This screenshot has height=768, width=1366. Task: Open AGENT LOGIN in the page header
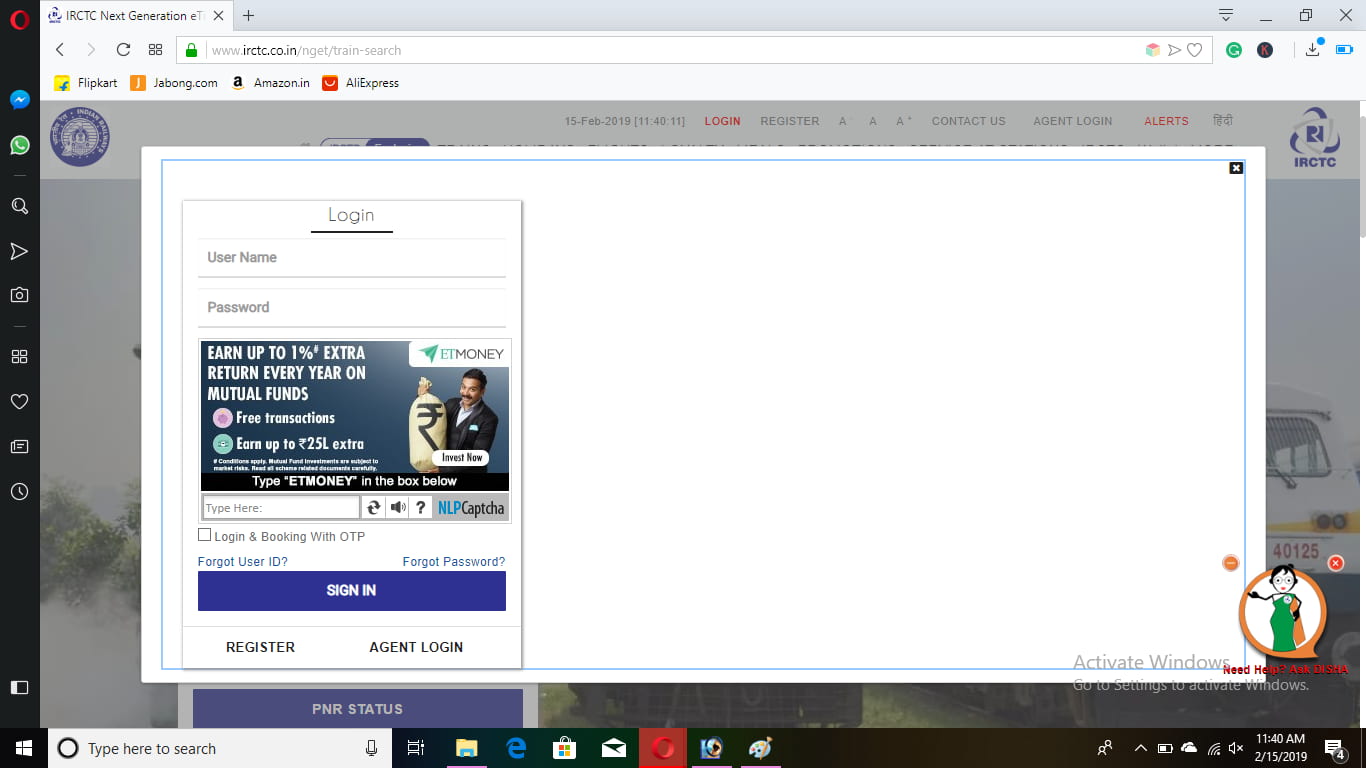[x=1073, y=121]
